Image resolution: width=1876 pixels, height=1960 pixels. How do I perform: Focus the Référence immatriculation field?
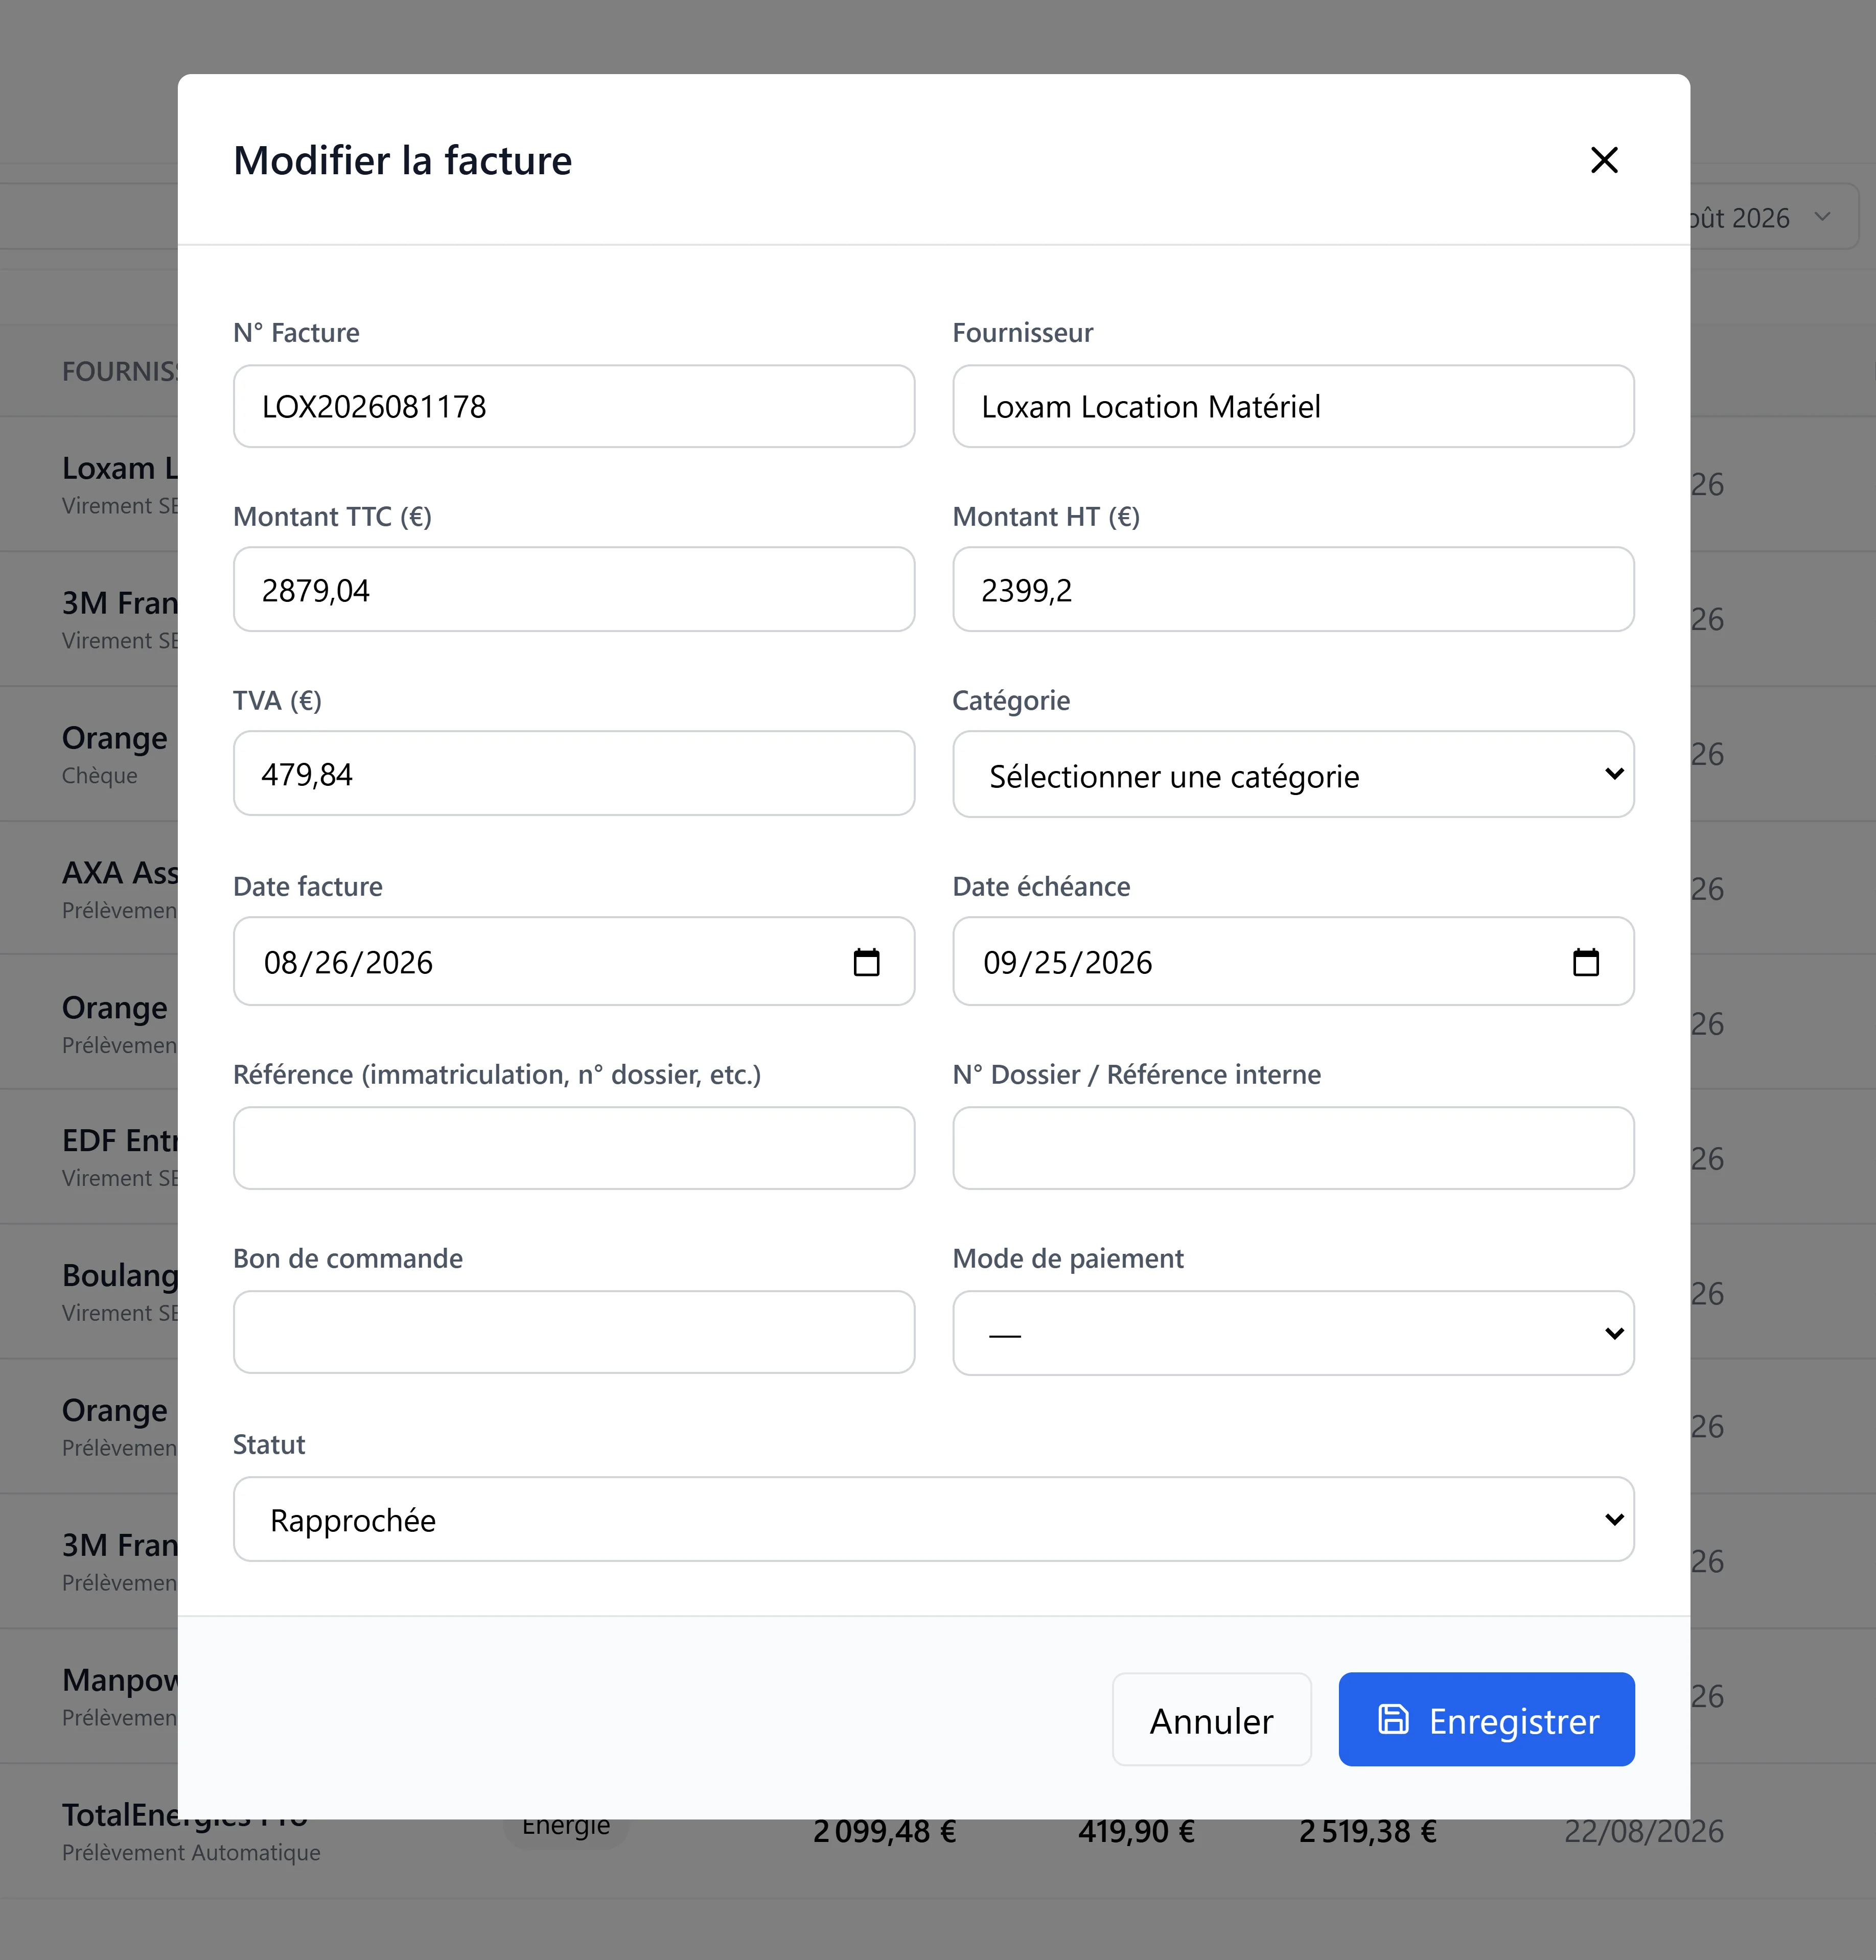click(574, 1148)
